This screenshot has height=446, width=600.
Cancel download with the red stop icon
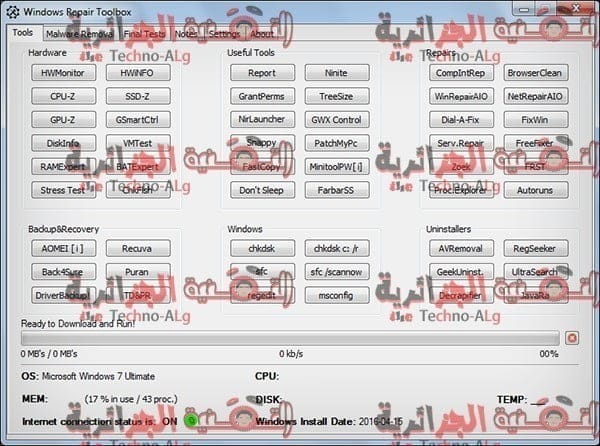click(x=572, y=338)
